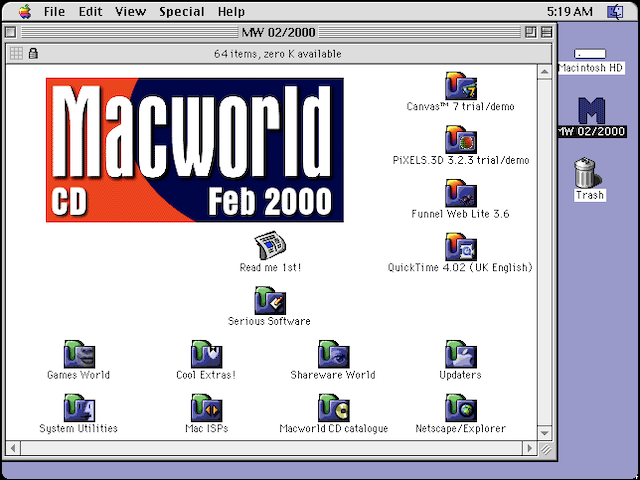Click the Trash icon on the desktop

coord(588,173)
